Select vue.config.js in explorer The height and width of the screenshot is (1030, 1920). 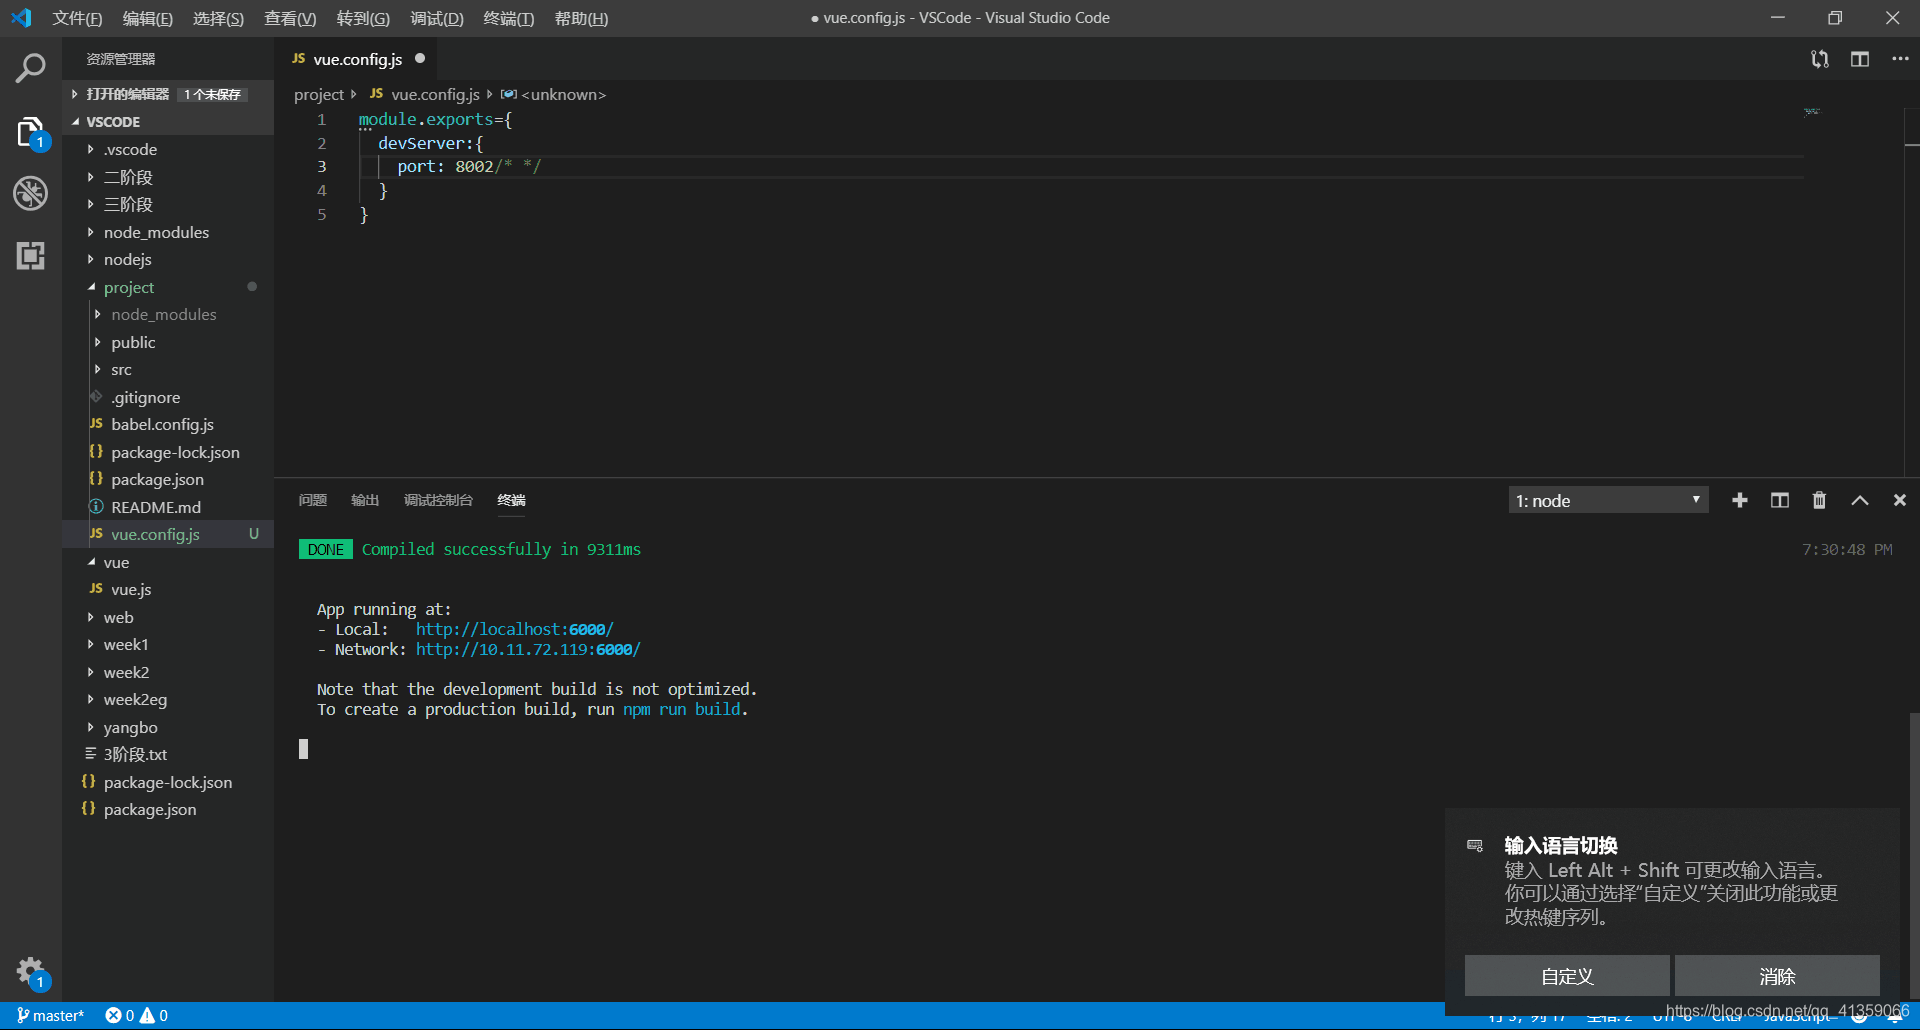(167, 534)
